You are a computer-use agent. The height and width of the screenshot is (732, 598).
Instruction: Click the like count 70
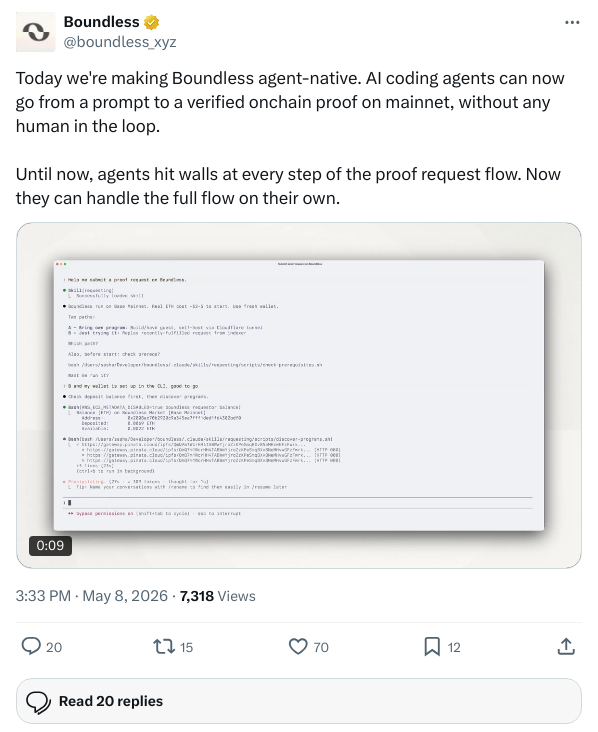click(x=321, y=647)
